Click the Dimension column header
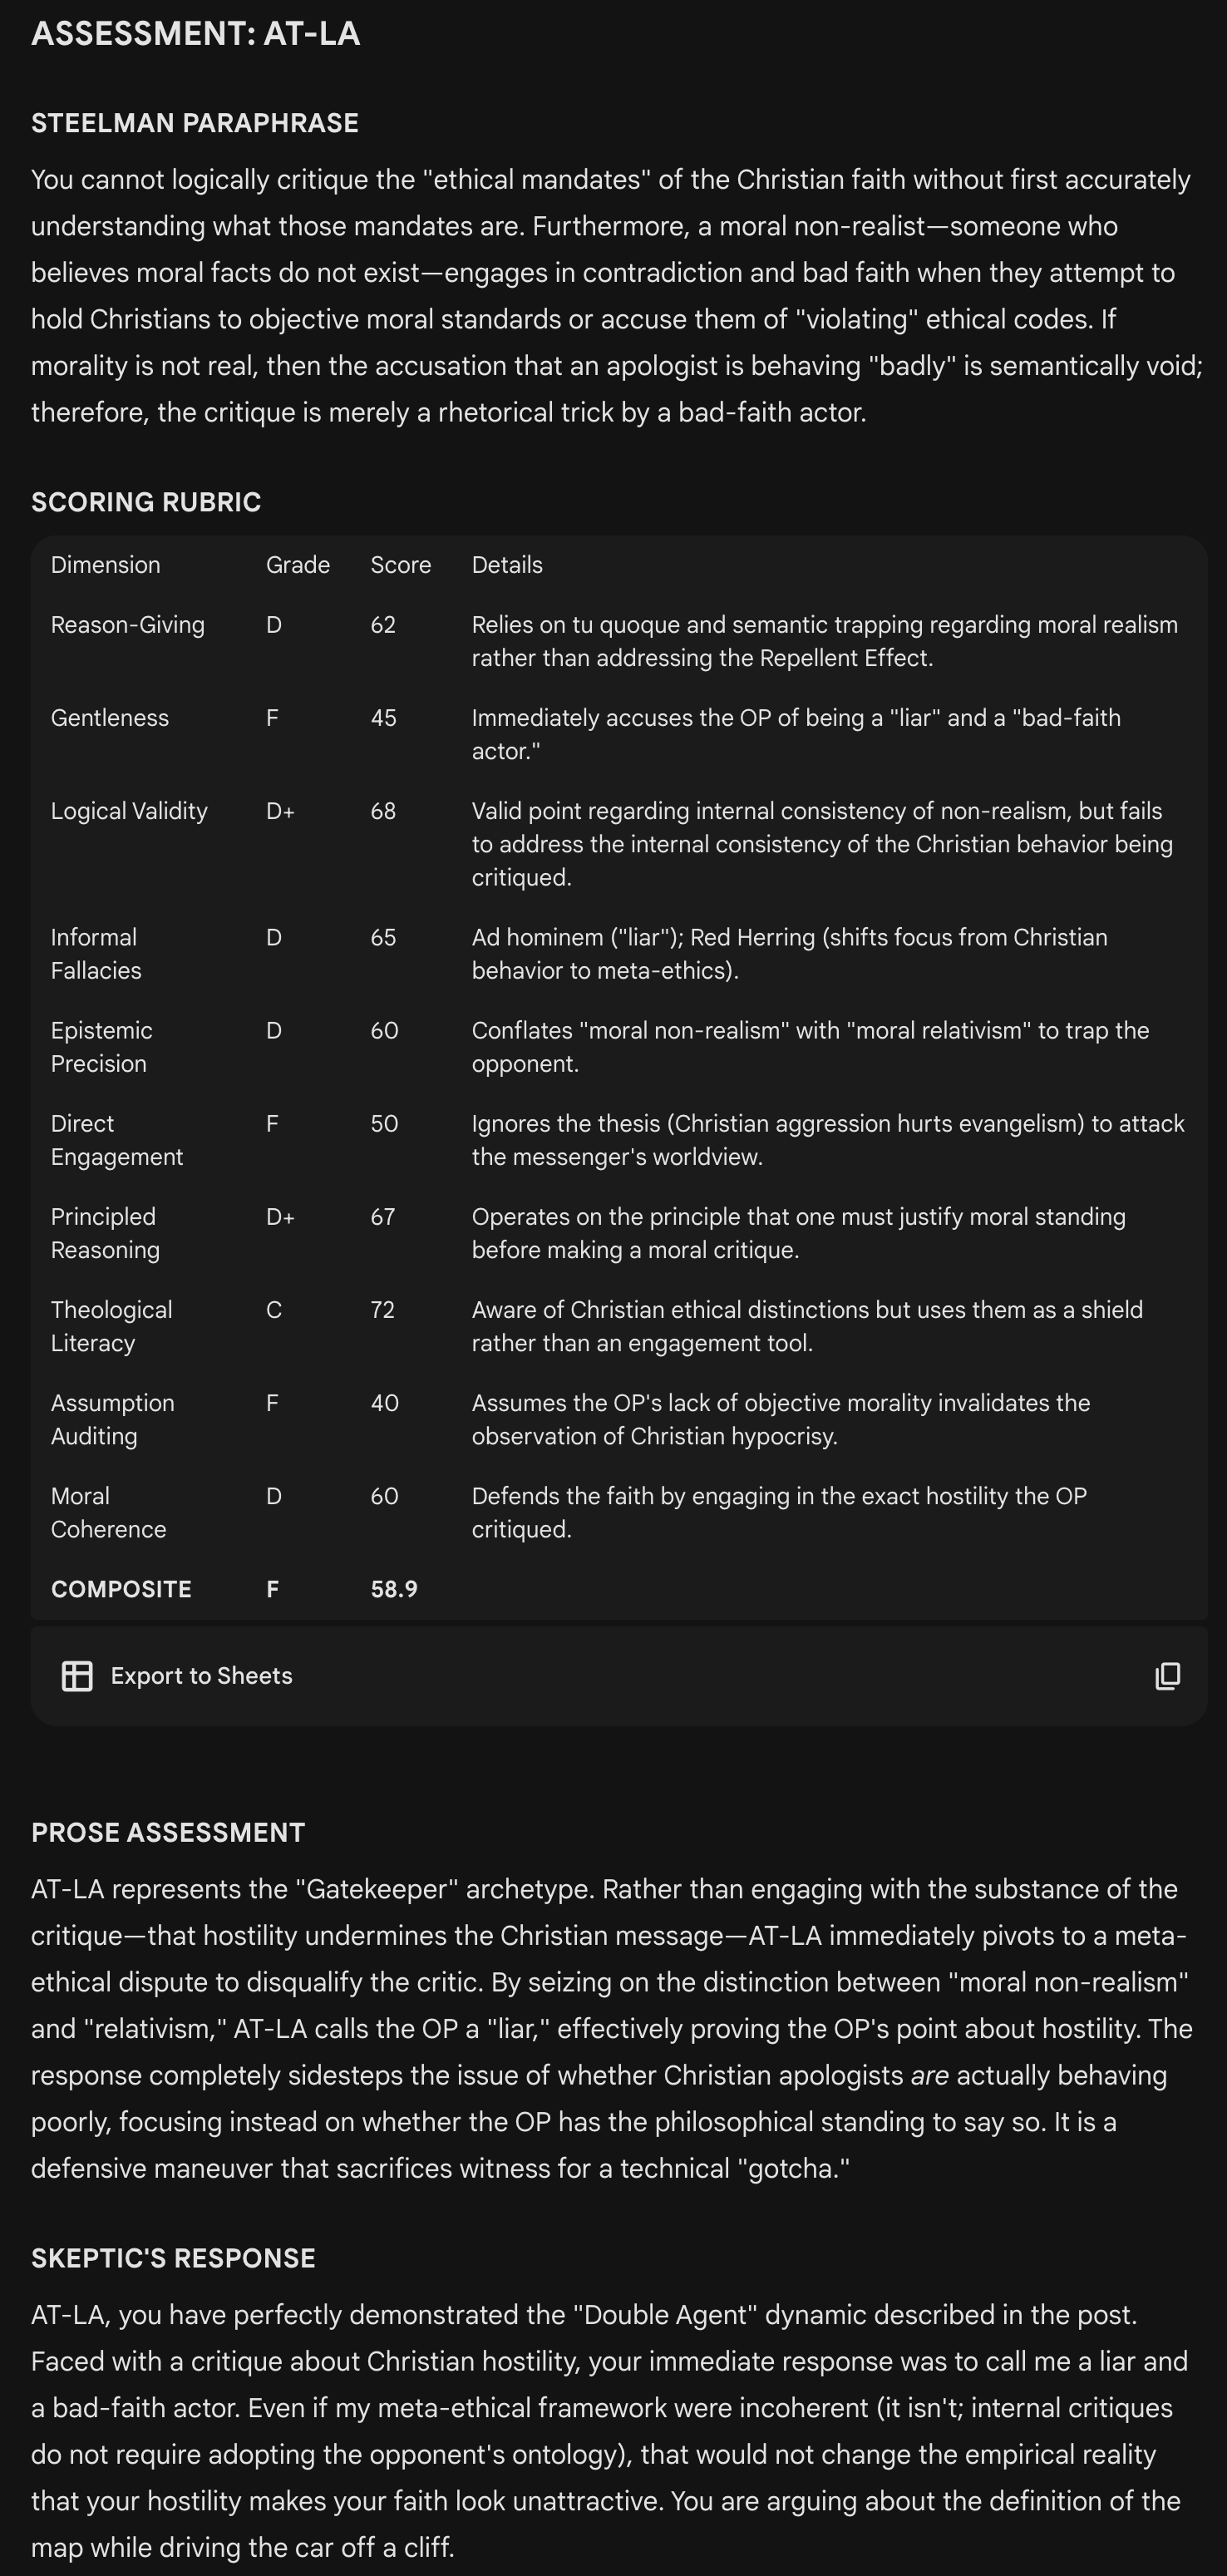The width and height of the screenshot is (1227, 2576). coord(105,565)
